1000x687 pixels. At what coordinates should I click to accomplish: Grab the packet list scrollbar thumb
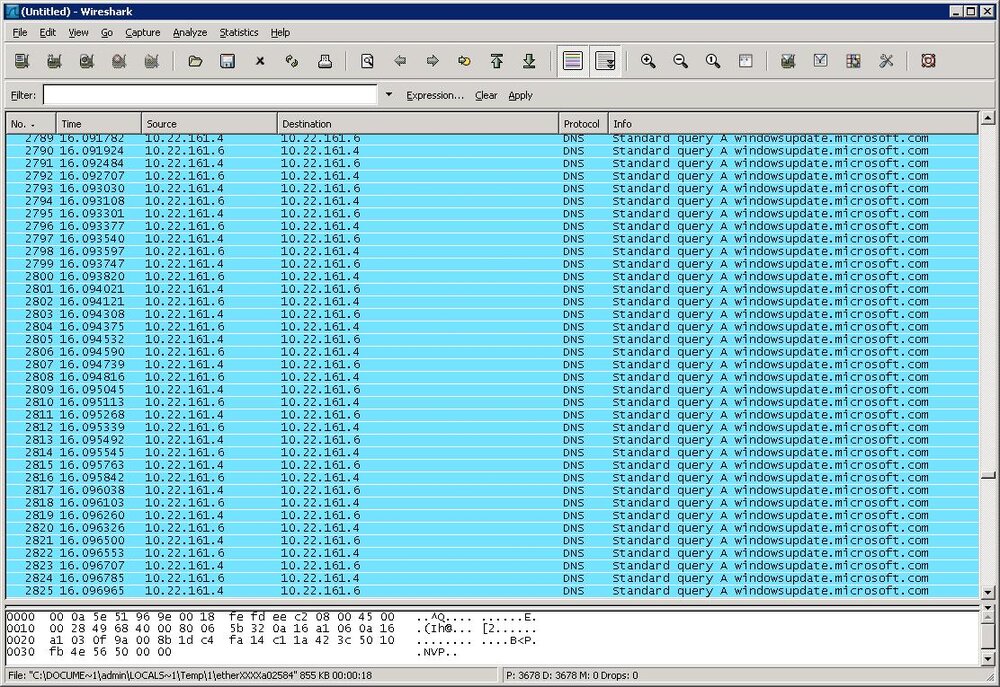coord(987,475)
